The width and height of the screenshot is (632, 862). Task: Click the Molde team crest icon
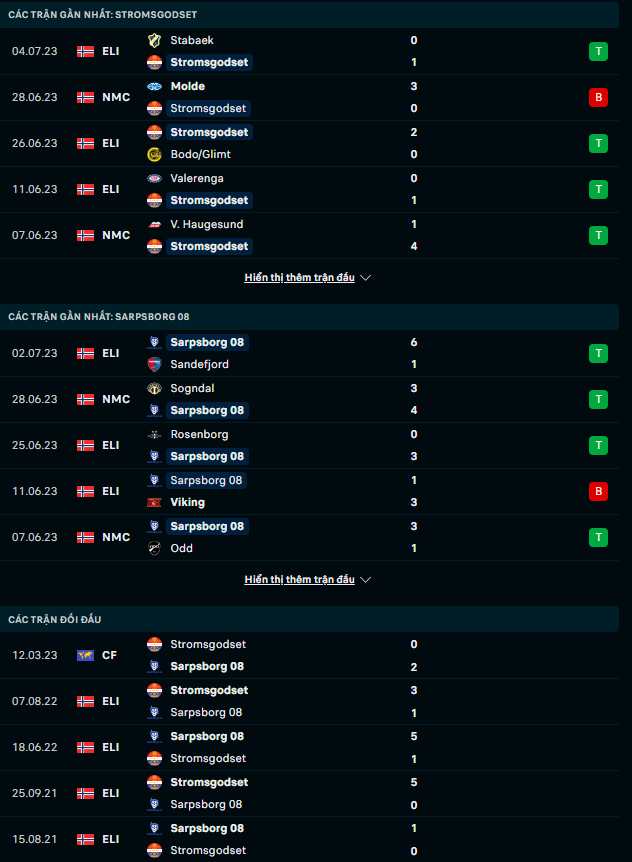[154, 86]
